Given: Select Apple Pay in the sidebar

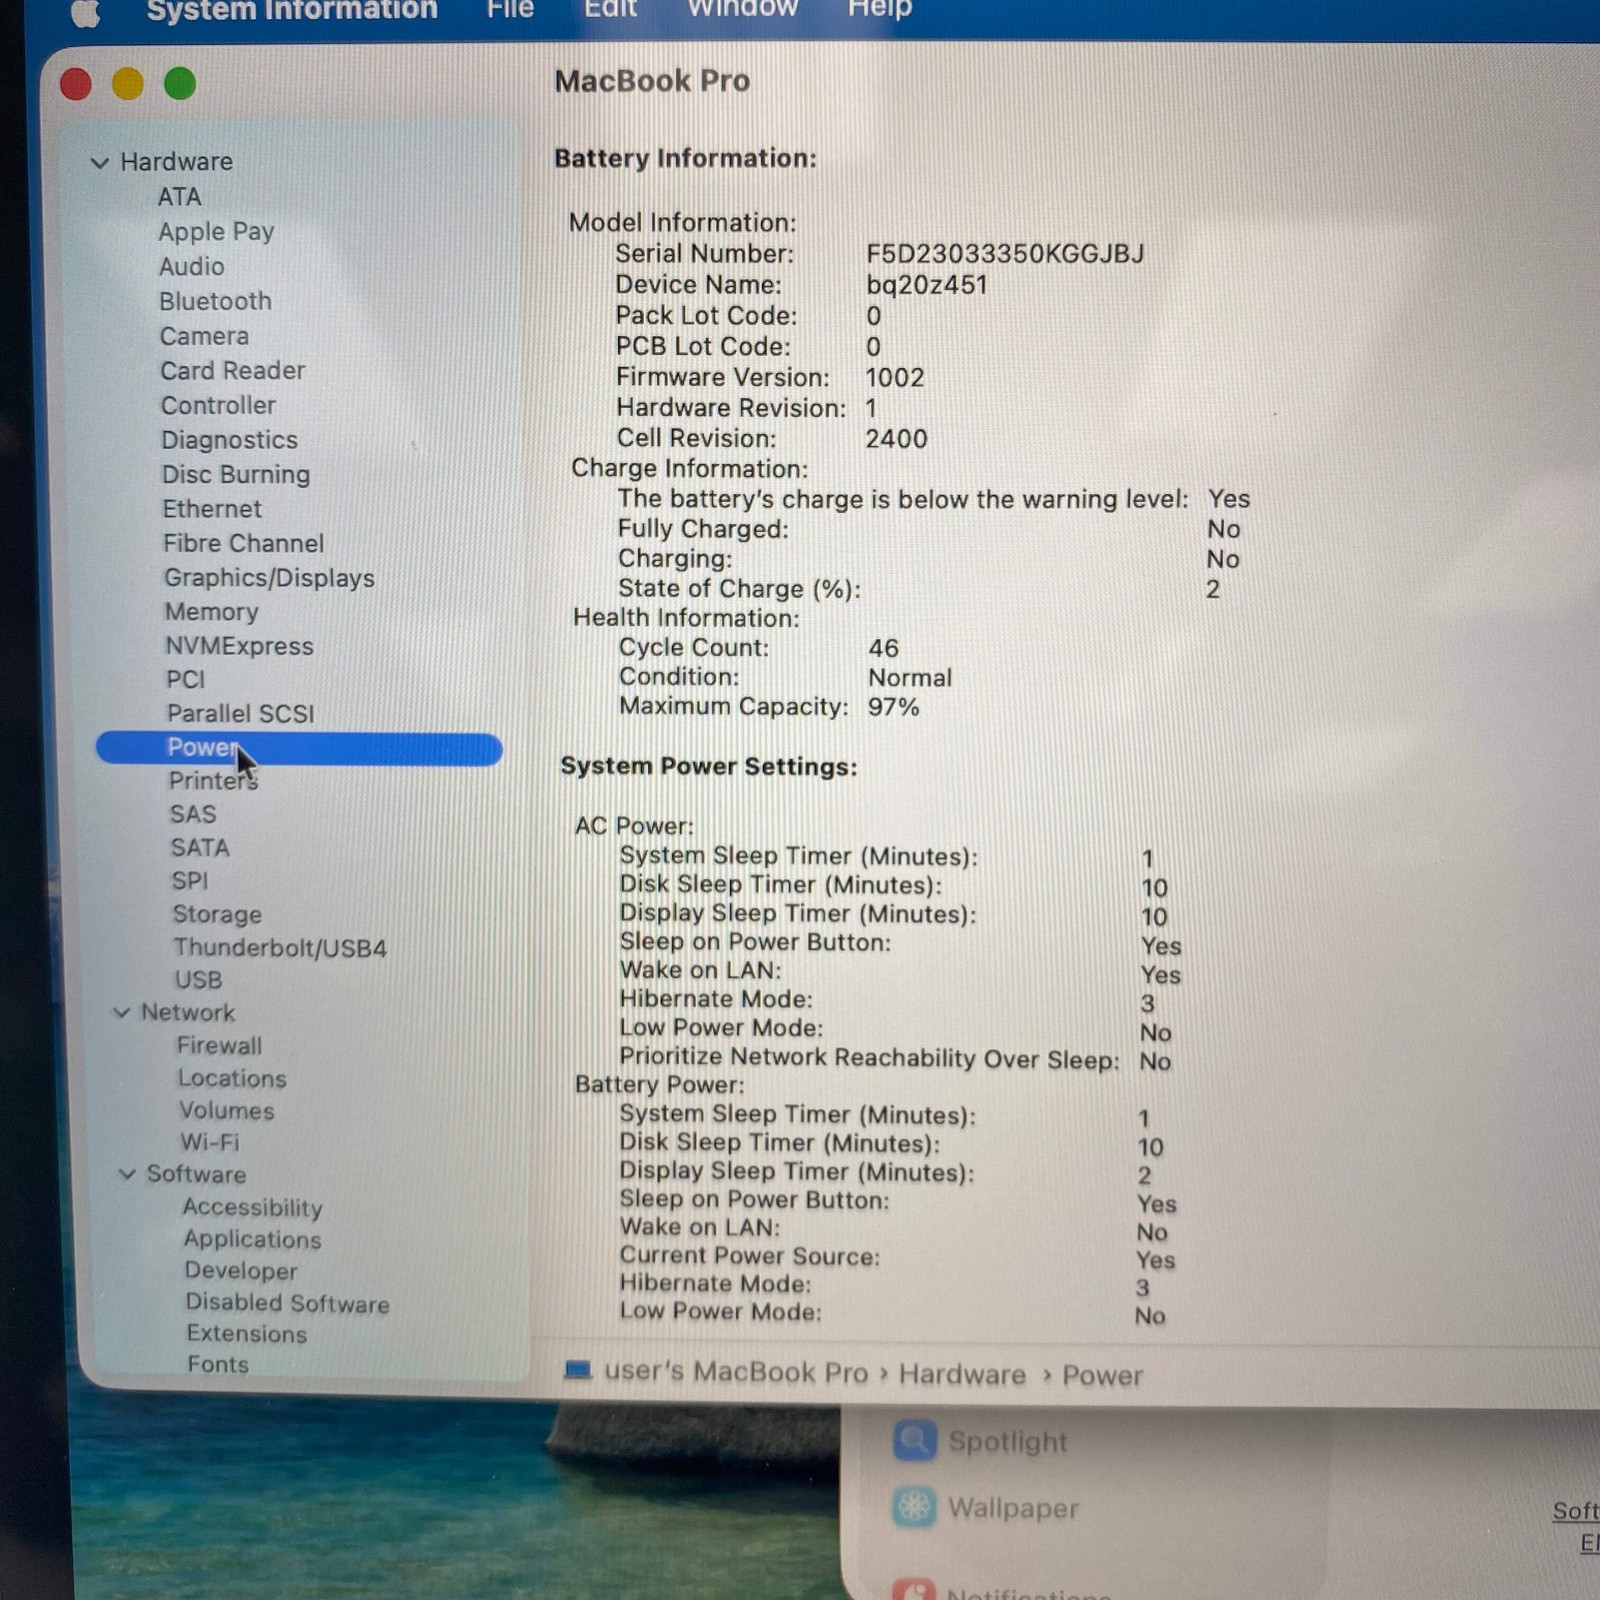Looking at the screenshot, I should coord(216,232).
